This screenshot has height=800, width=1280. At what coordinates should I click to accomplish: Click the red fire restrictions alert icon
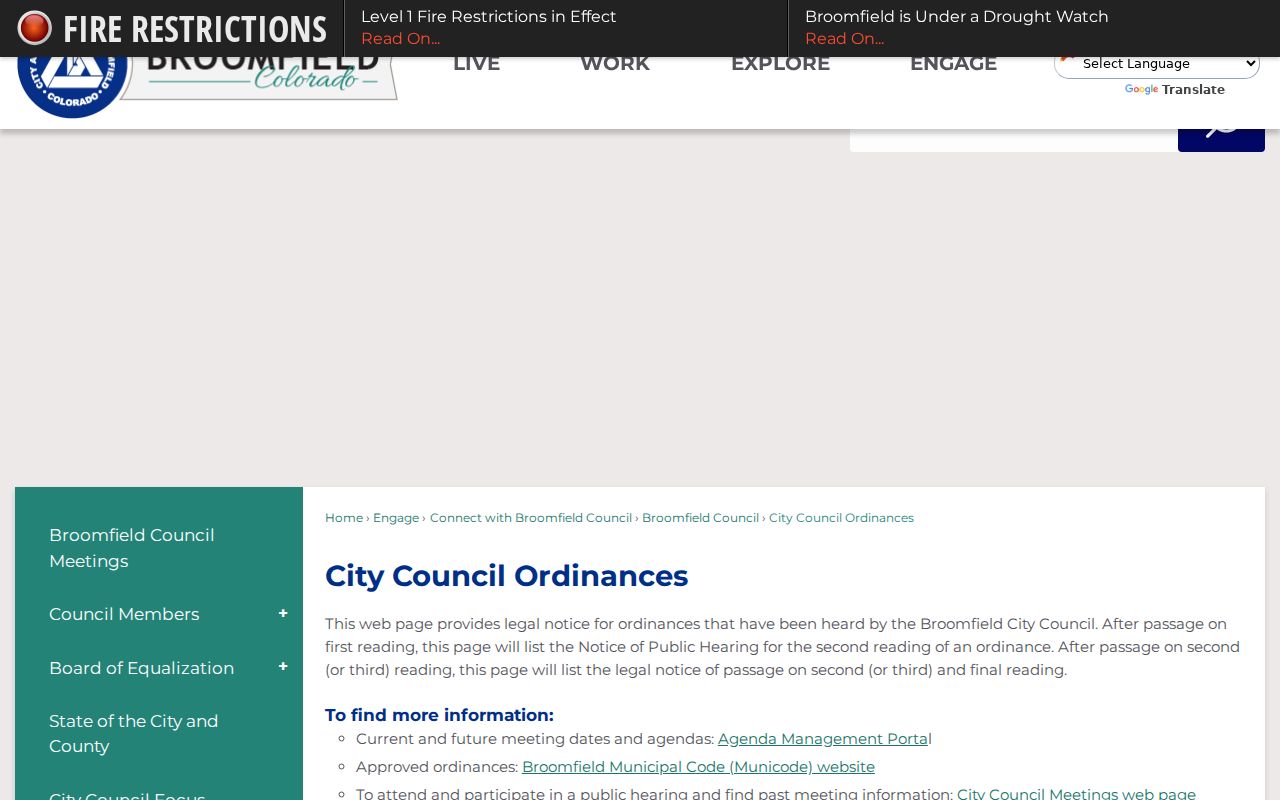tap(34, 28)
